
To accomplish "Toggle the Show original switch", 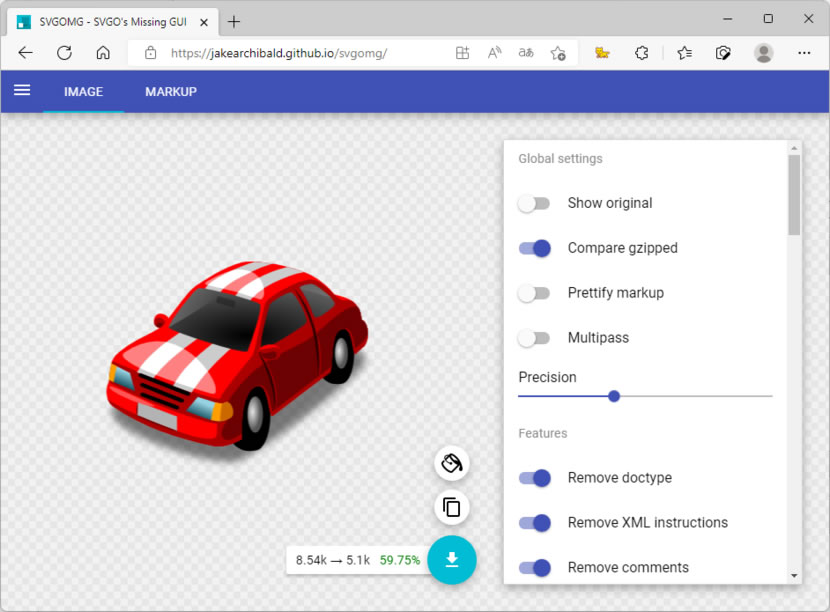I will click(x=534, y=203).
